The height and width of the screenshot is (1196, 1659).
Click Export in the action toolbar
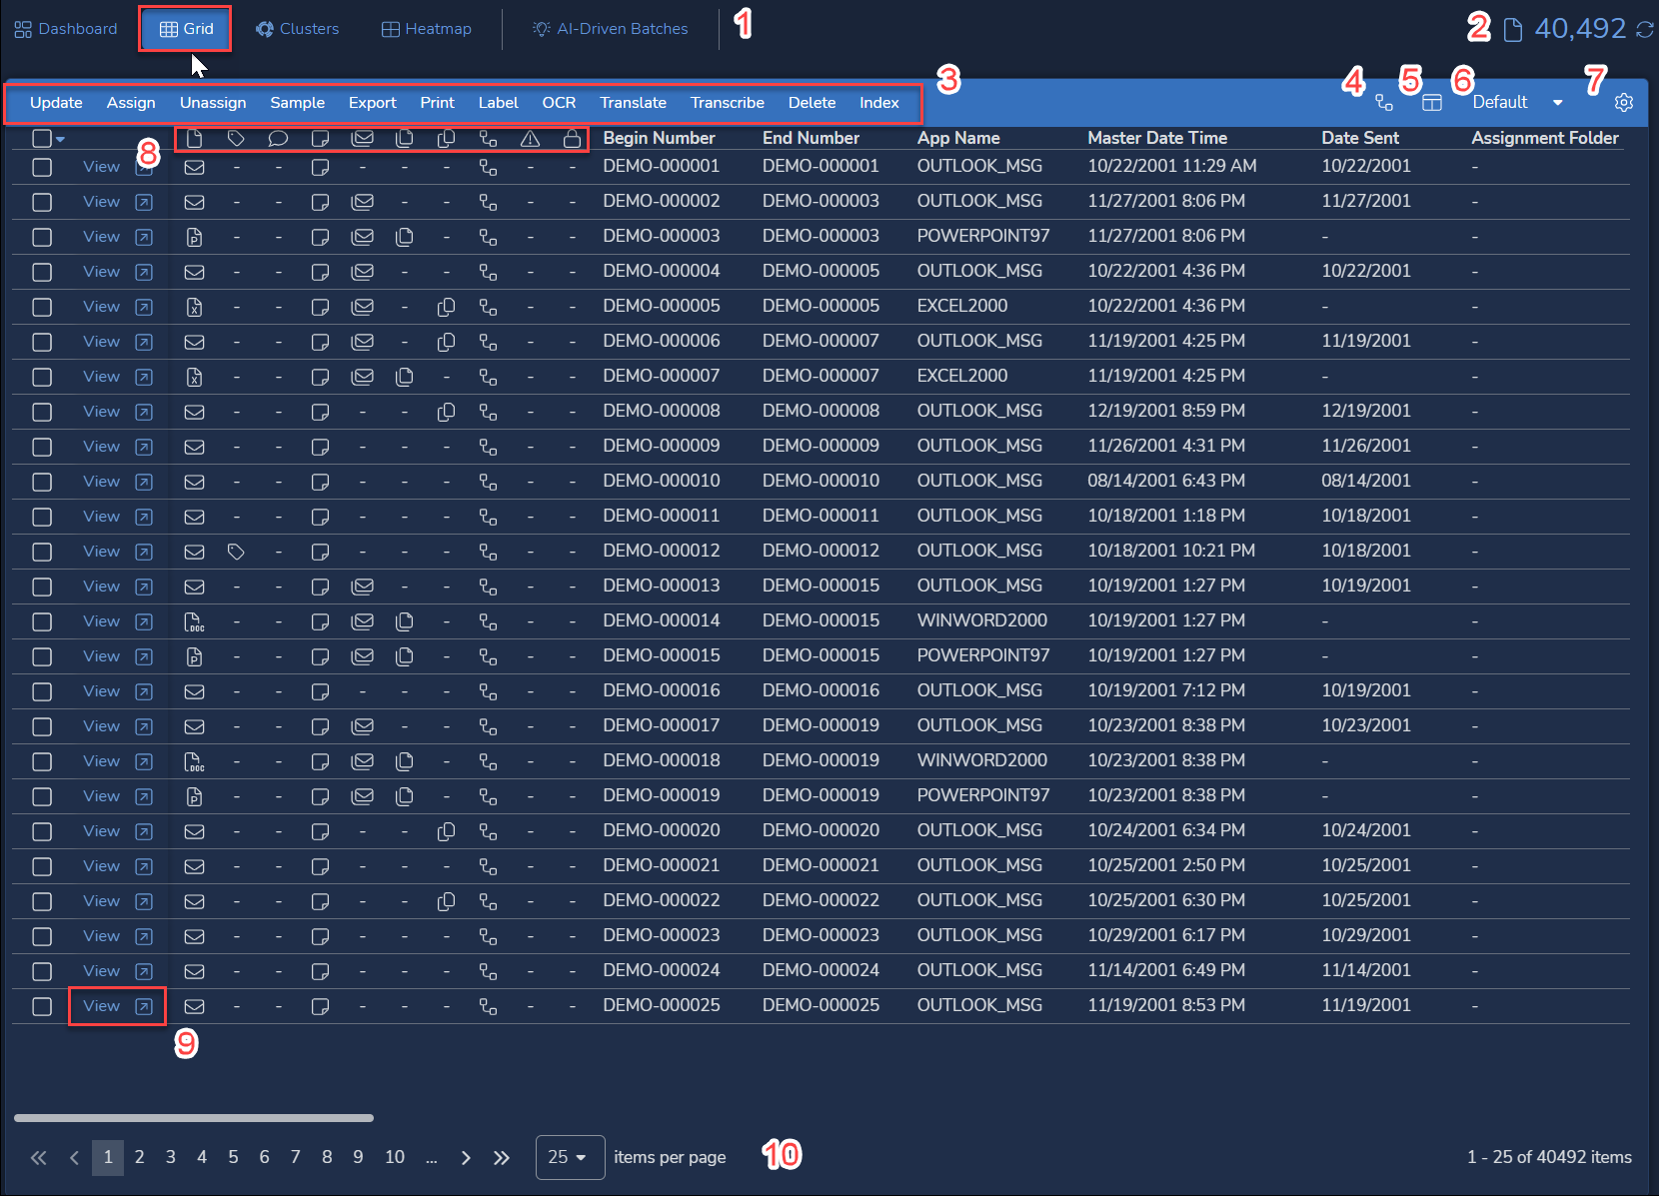coord(372,103)
